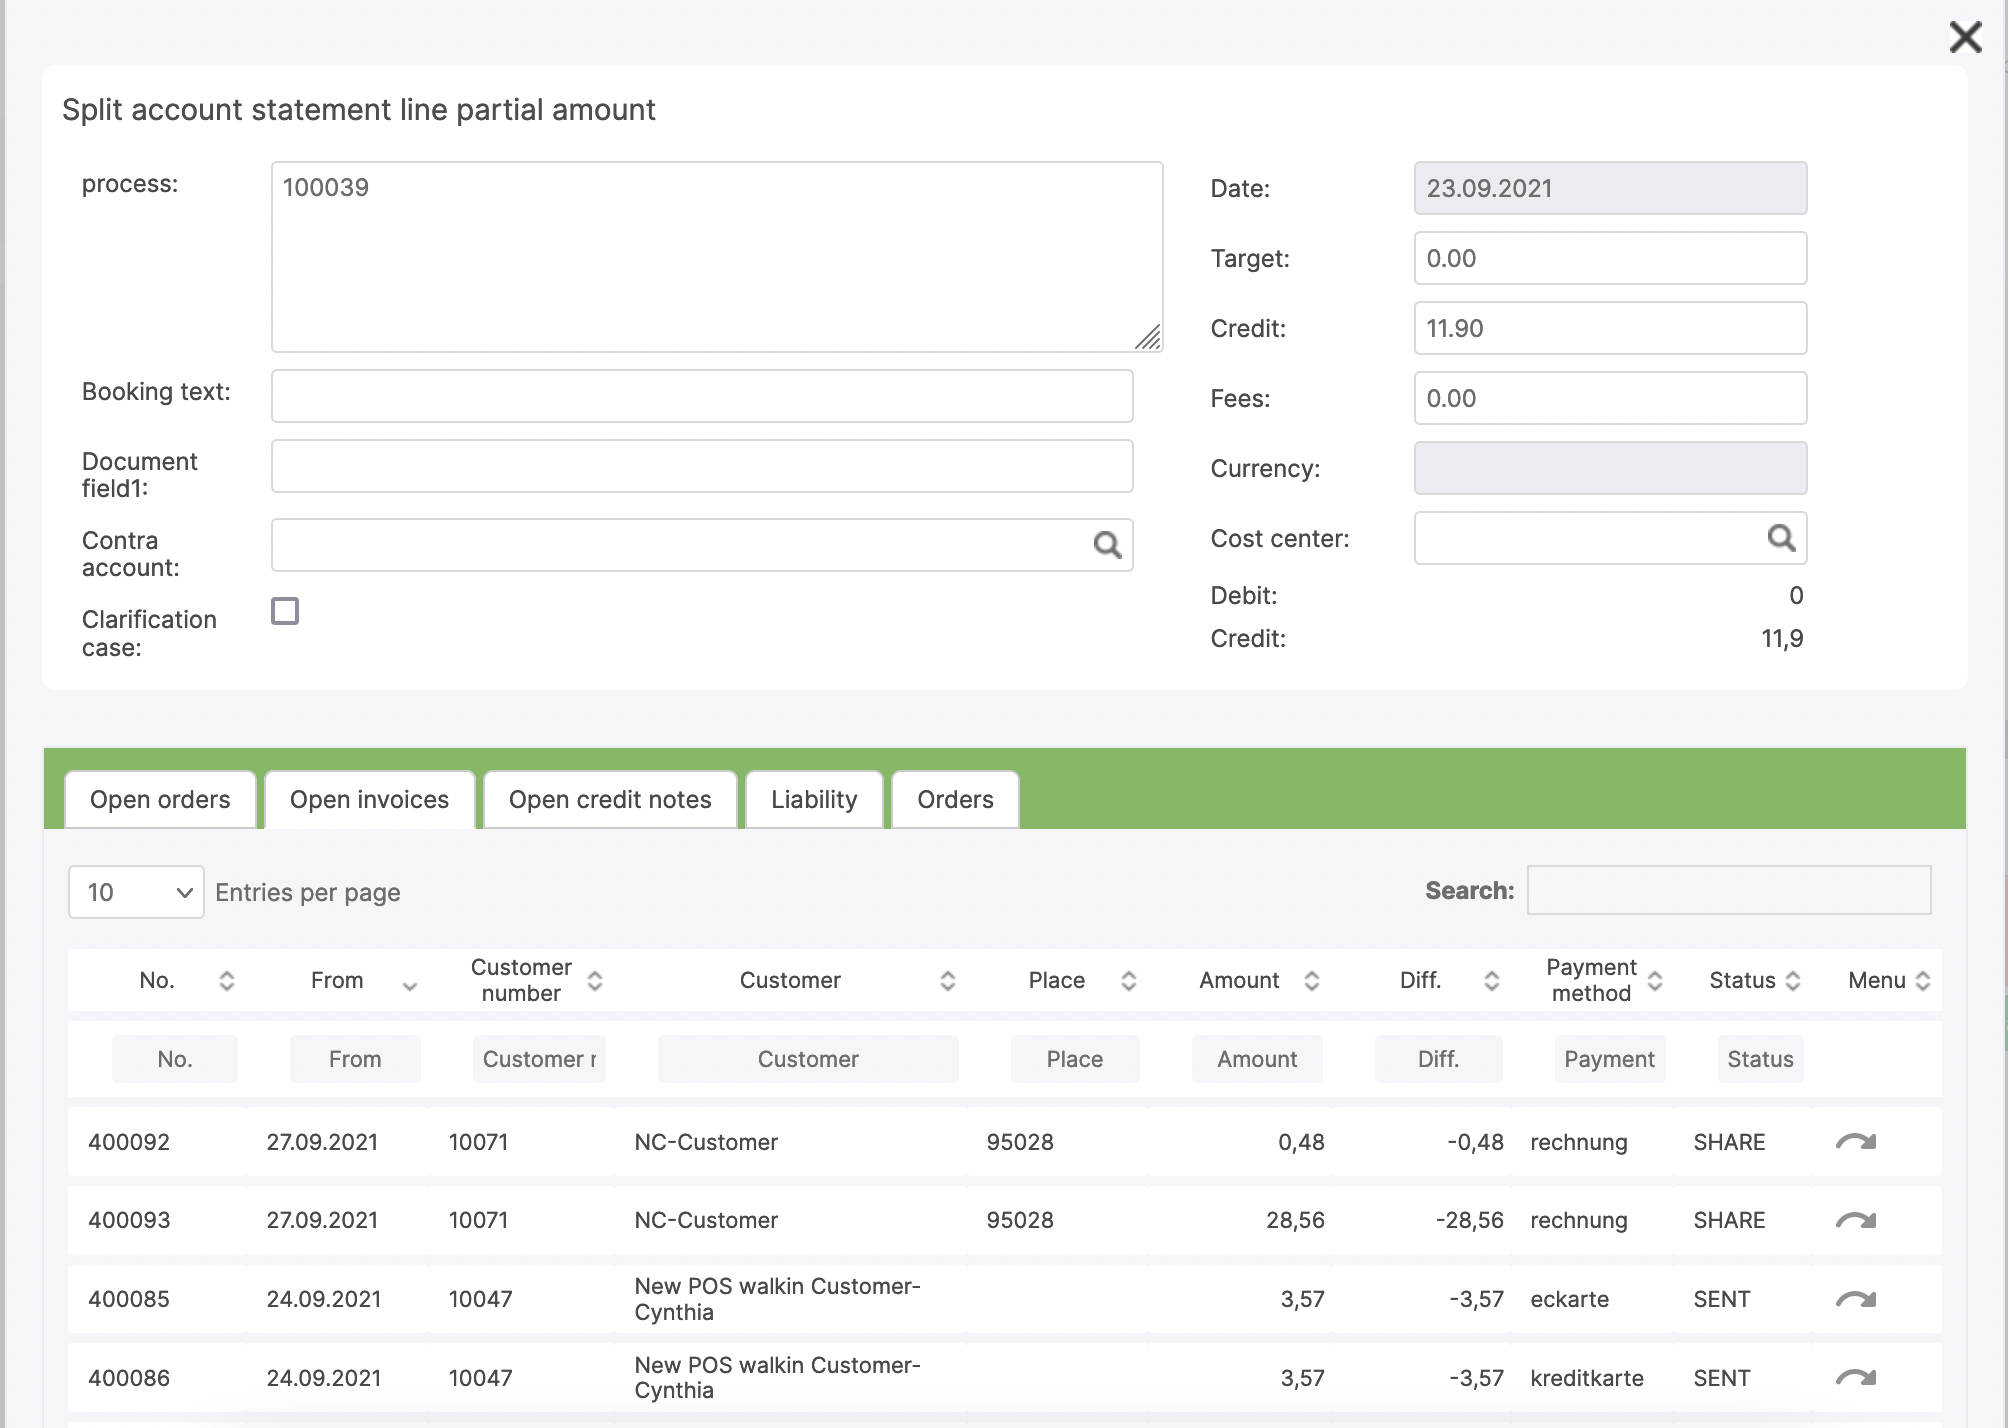Viewport: 2008px width, 1428px height.
Task: Click the Customer column filter box
Action: coord(807,1059)
